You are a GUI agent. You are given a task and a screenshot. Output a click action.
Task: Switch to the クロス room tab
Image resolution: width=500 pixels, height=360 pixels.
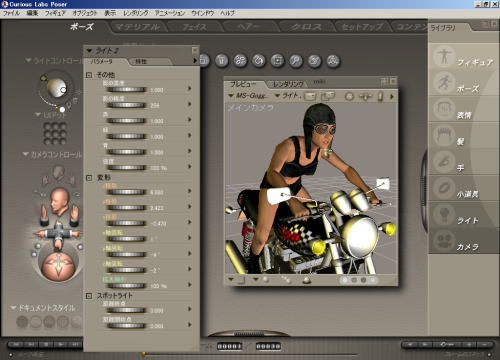[306, 27]
